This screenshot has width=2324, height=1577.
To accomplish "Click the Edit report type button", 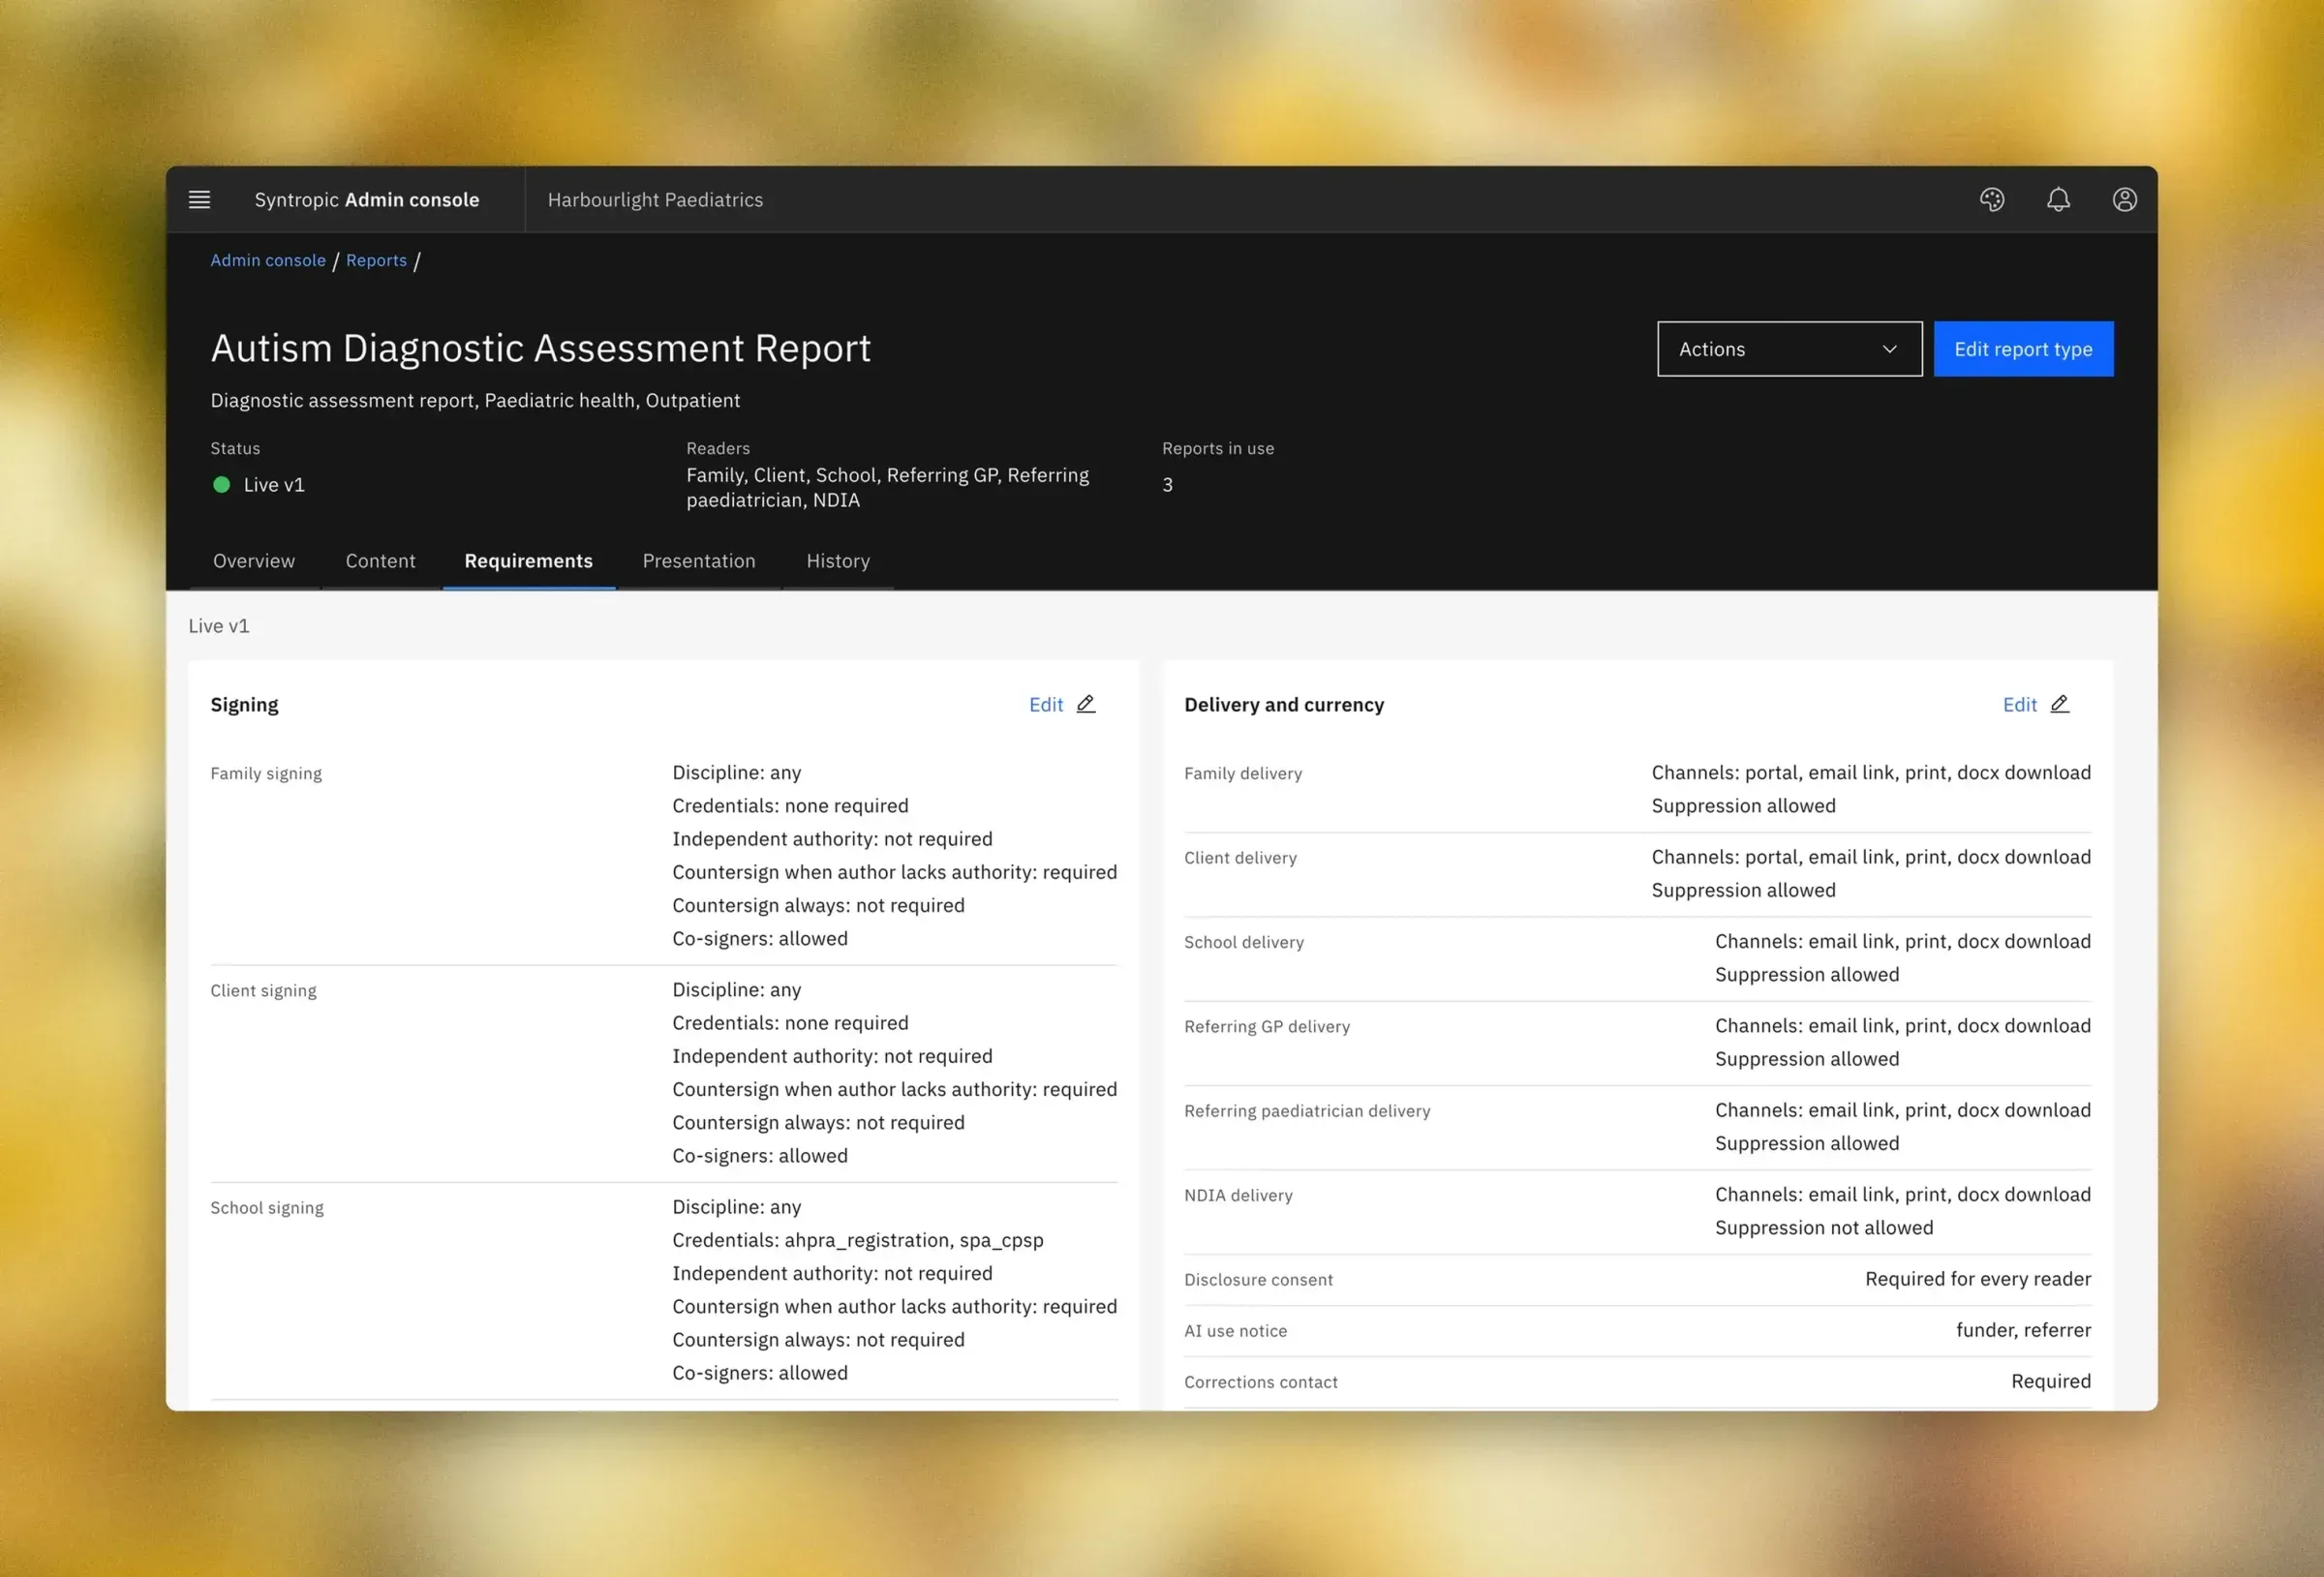I will tap(2023, 349).
